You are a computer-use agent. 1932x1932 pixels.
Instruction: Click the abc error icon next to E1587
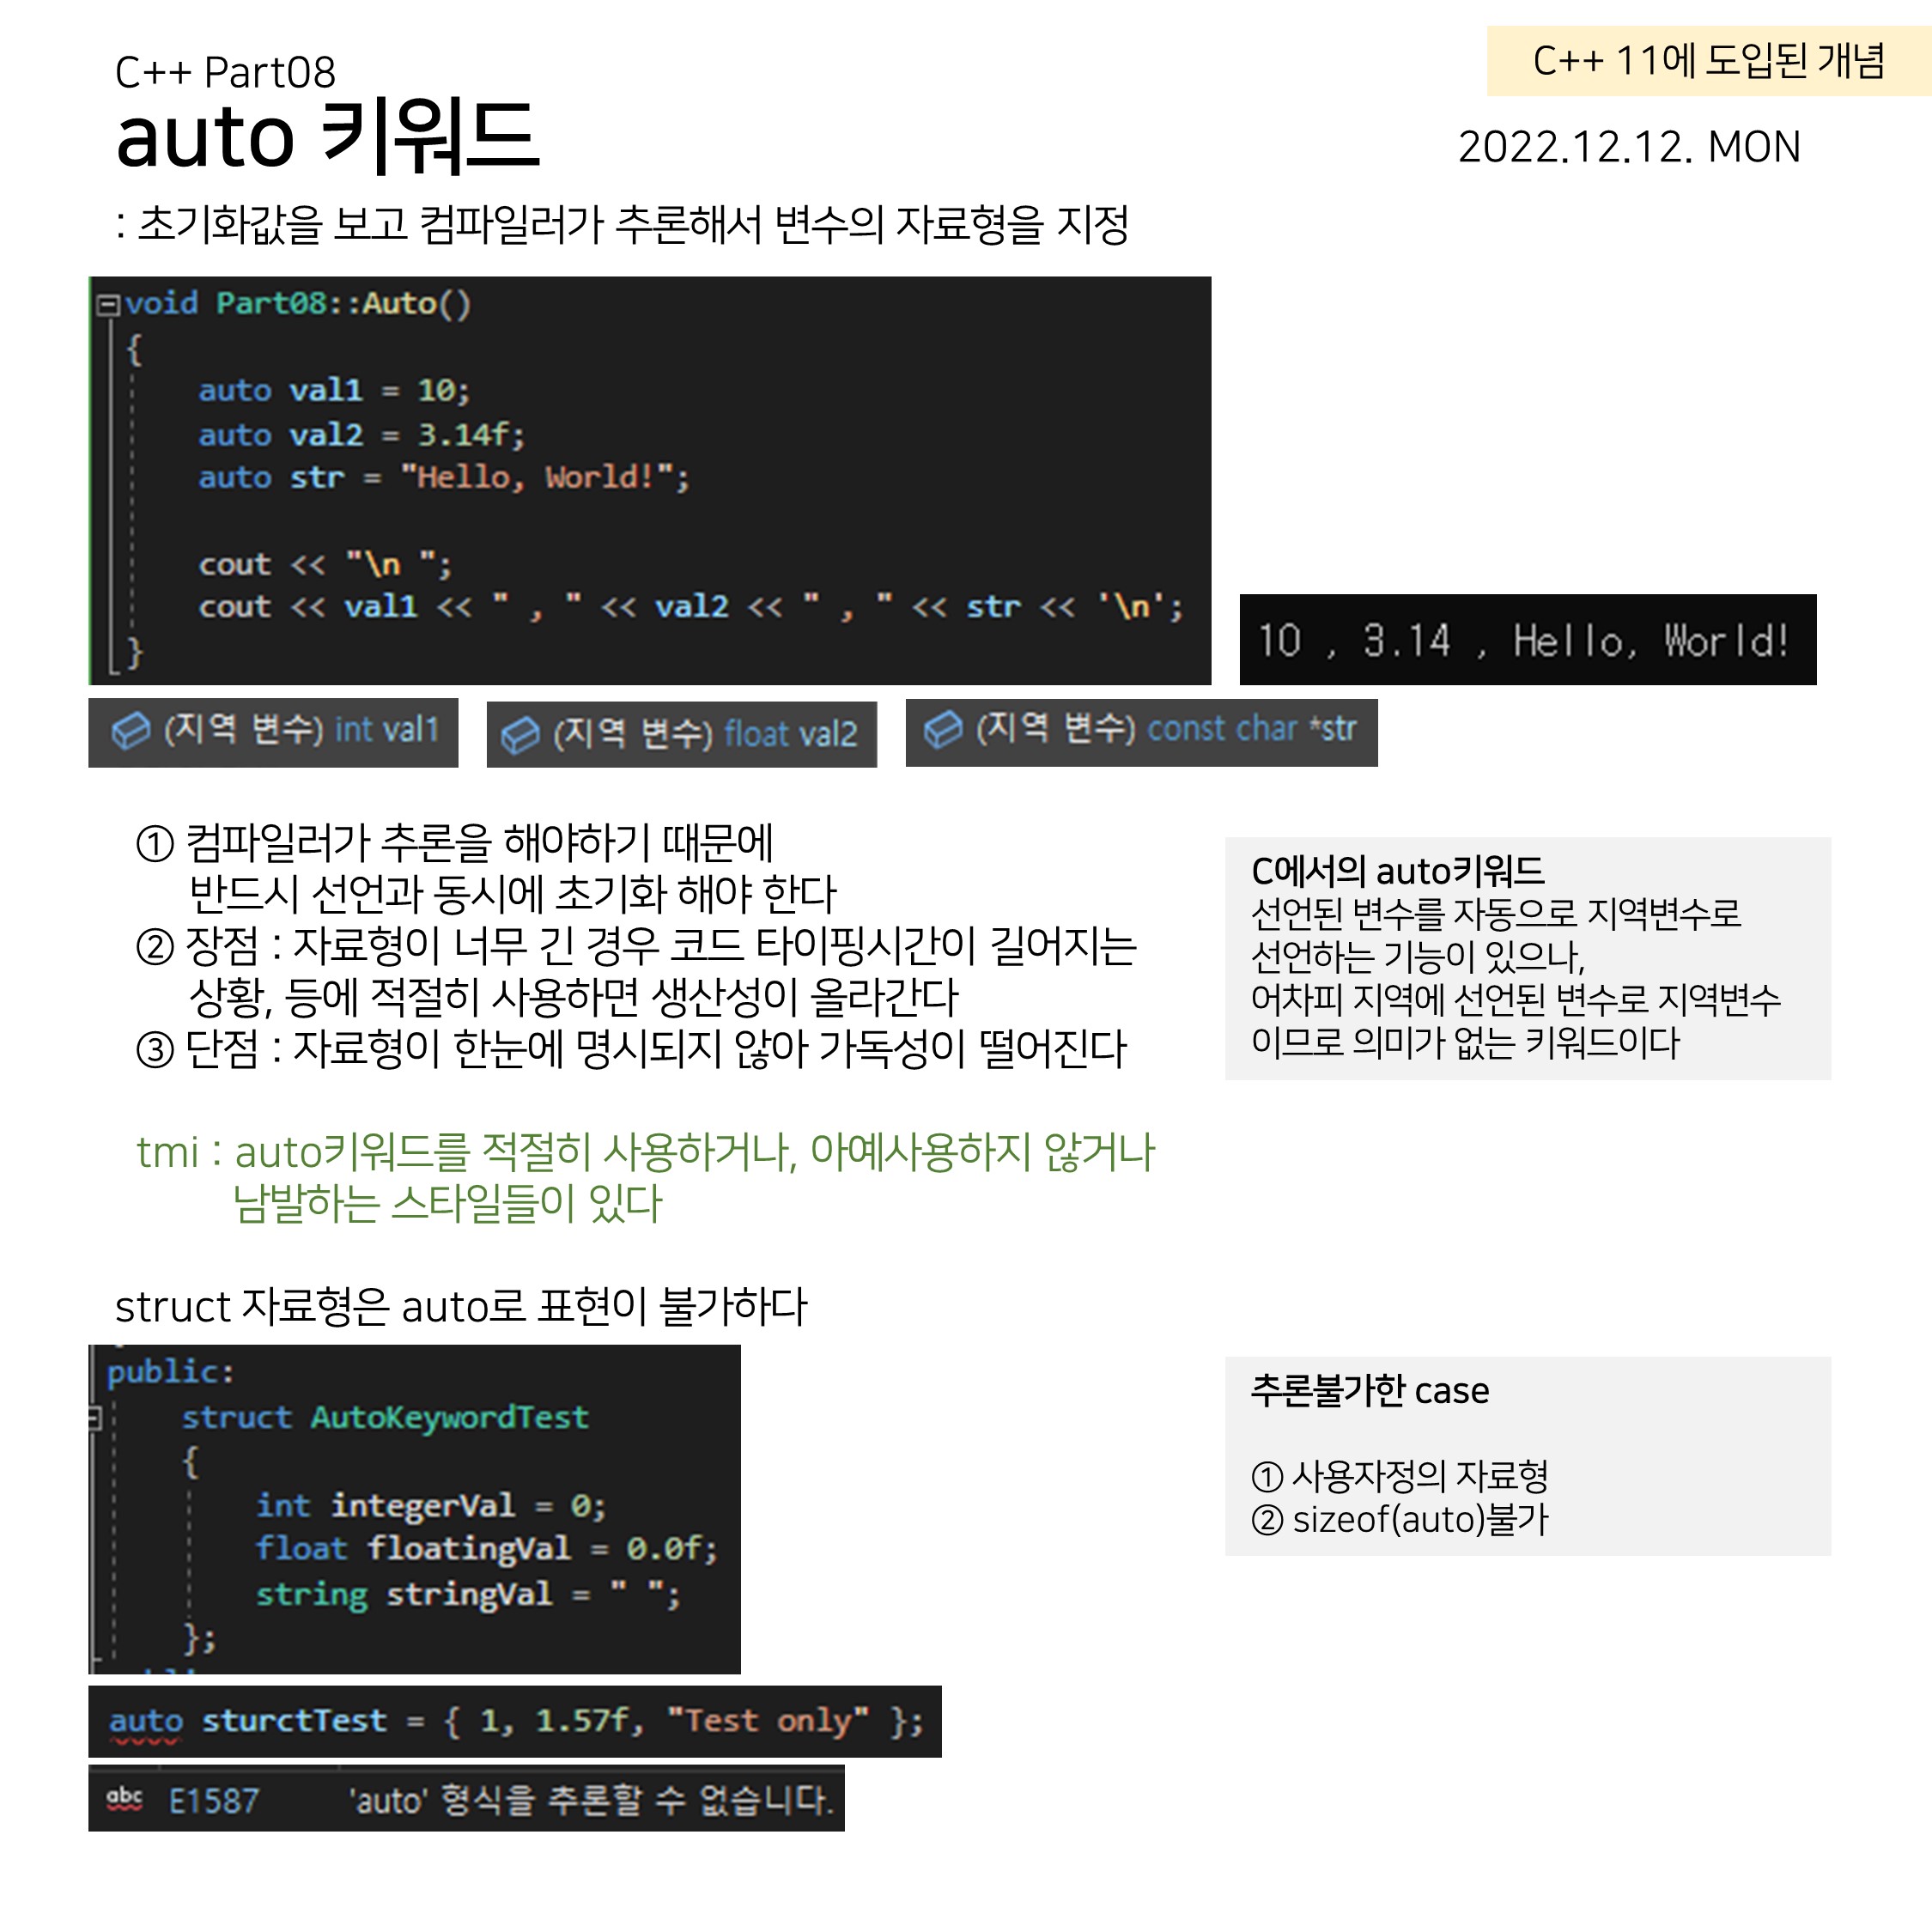124,1799
